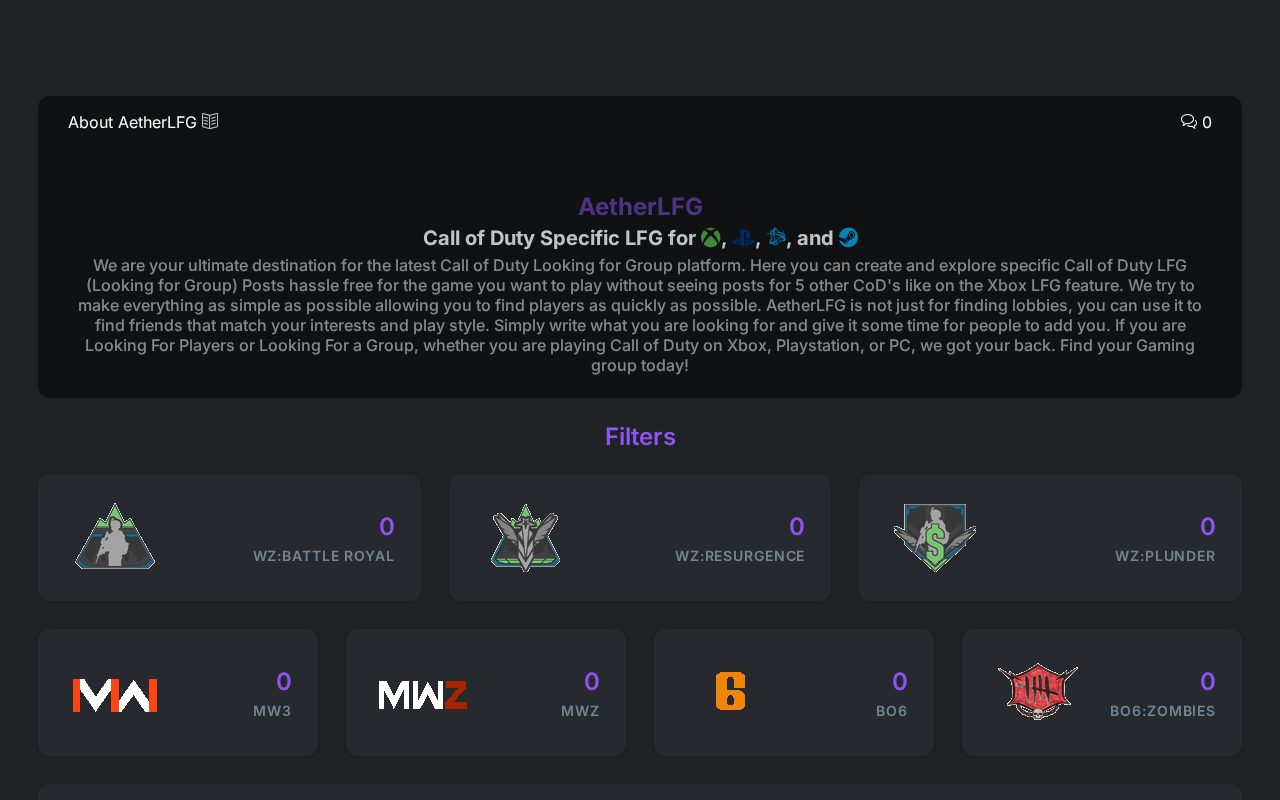
Task: Click the Steam platform icon
Action: coord(848,238)
